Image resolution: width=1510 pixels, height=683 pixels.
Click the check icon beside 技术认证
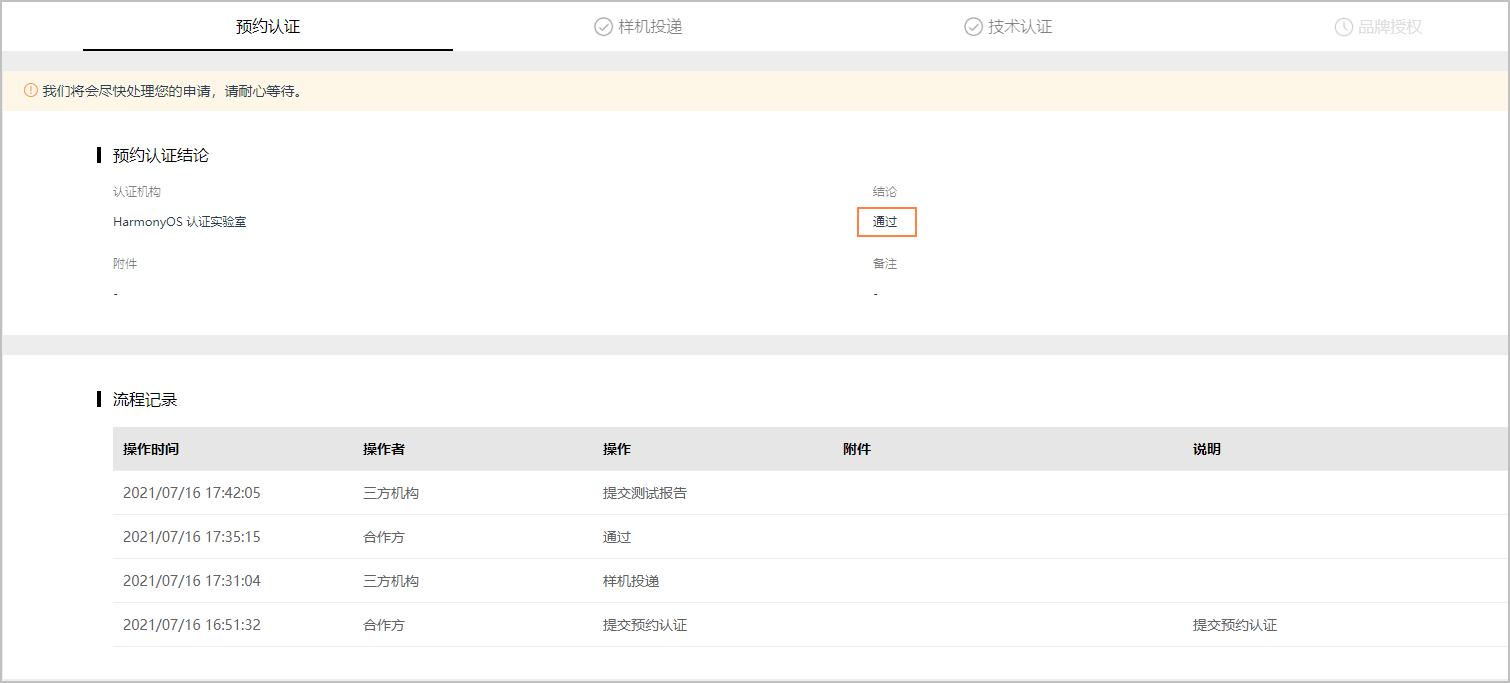[972, 27]
